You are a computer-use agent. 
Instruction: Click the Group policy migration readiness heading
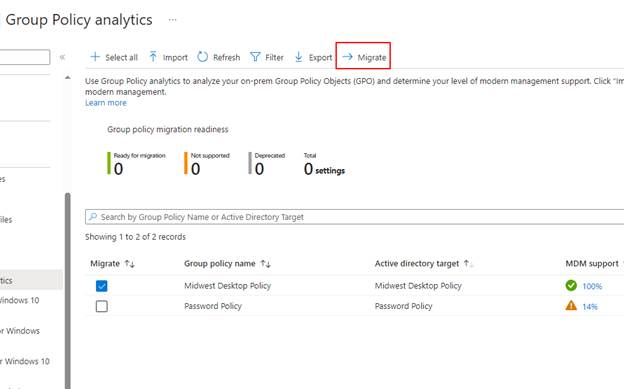[x=168, y=129]
